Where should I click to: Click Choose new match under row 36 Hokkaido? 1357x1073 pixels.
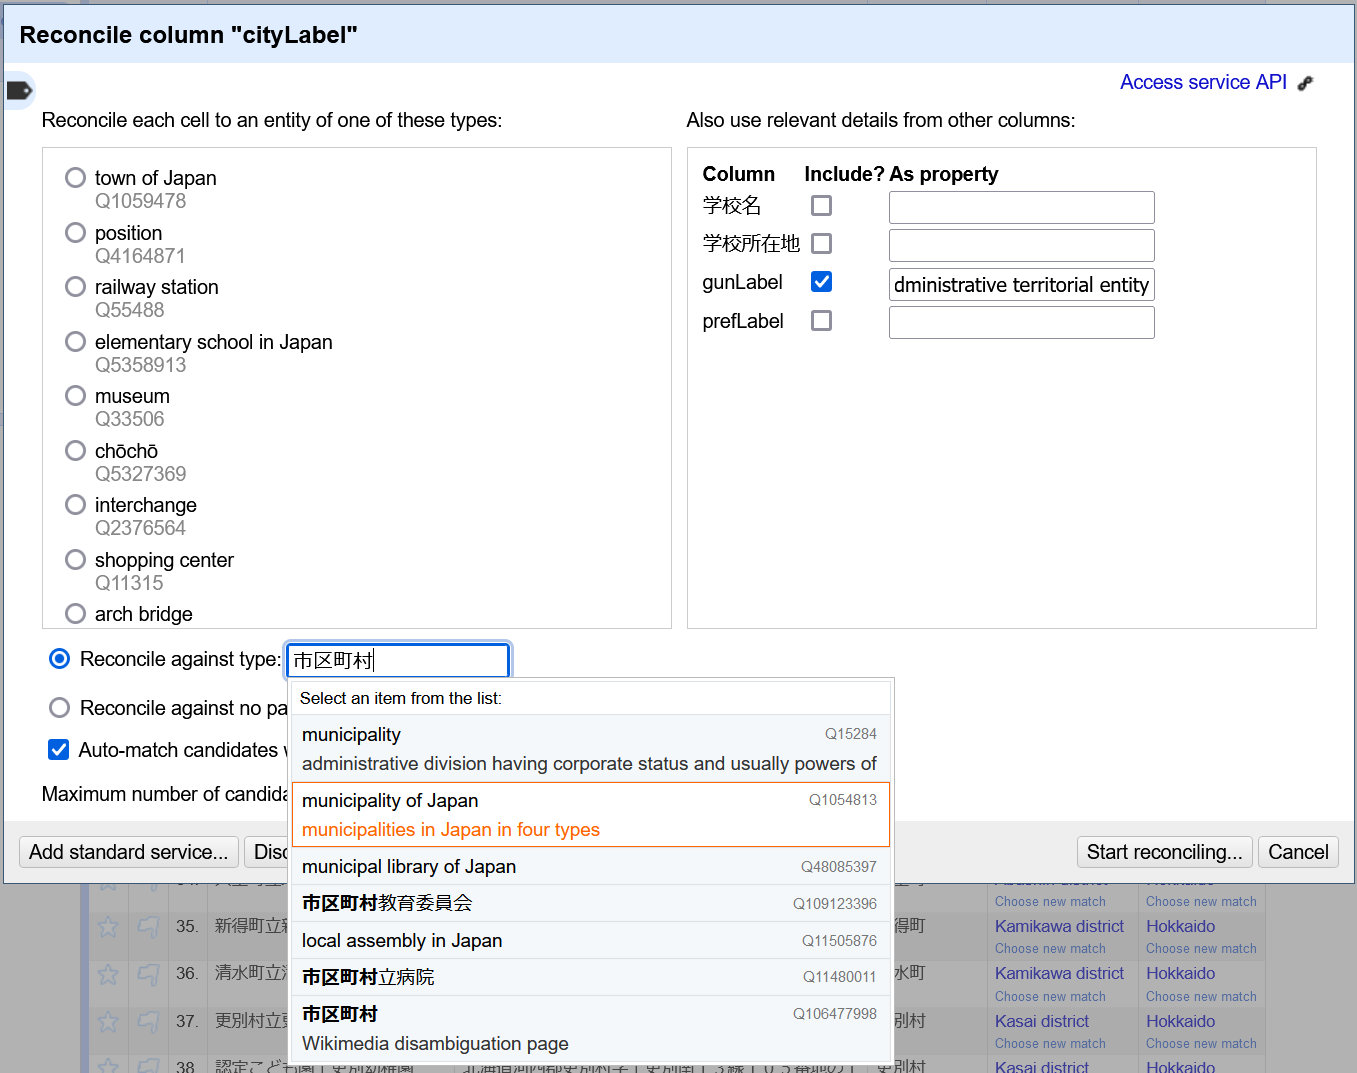pyautogui.click(x=1201, y=997)
